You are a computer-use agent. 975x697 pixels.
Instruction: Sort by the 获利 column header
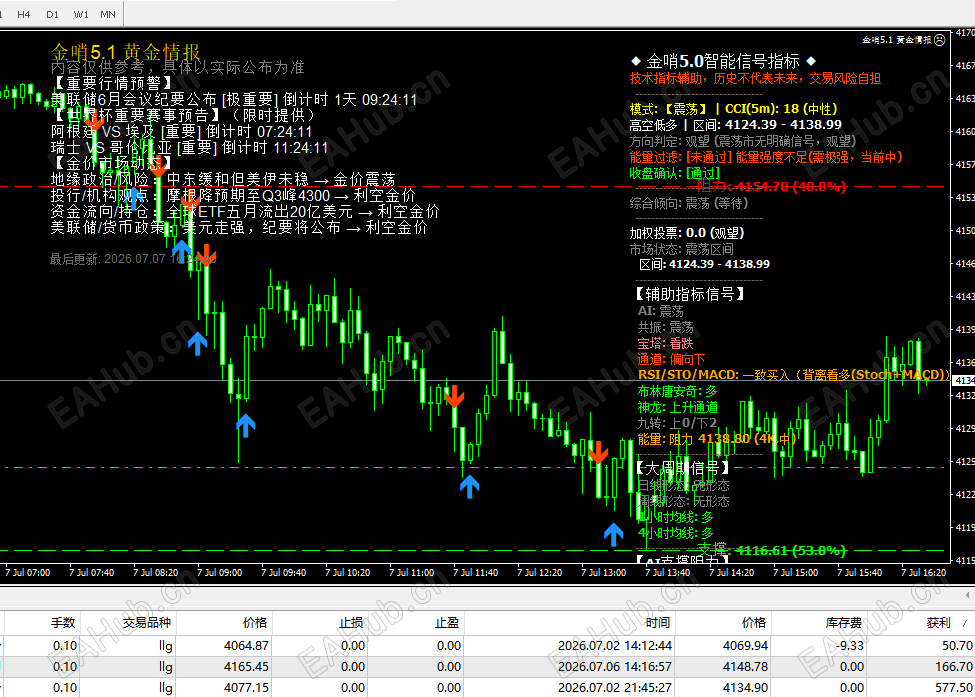click(x=938, y=622)
